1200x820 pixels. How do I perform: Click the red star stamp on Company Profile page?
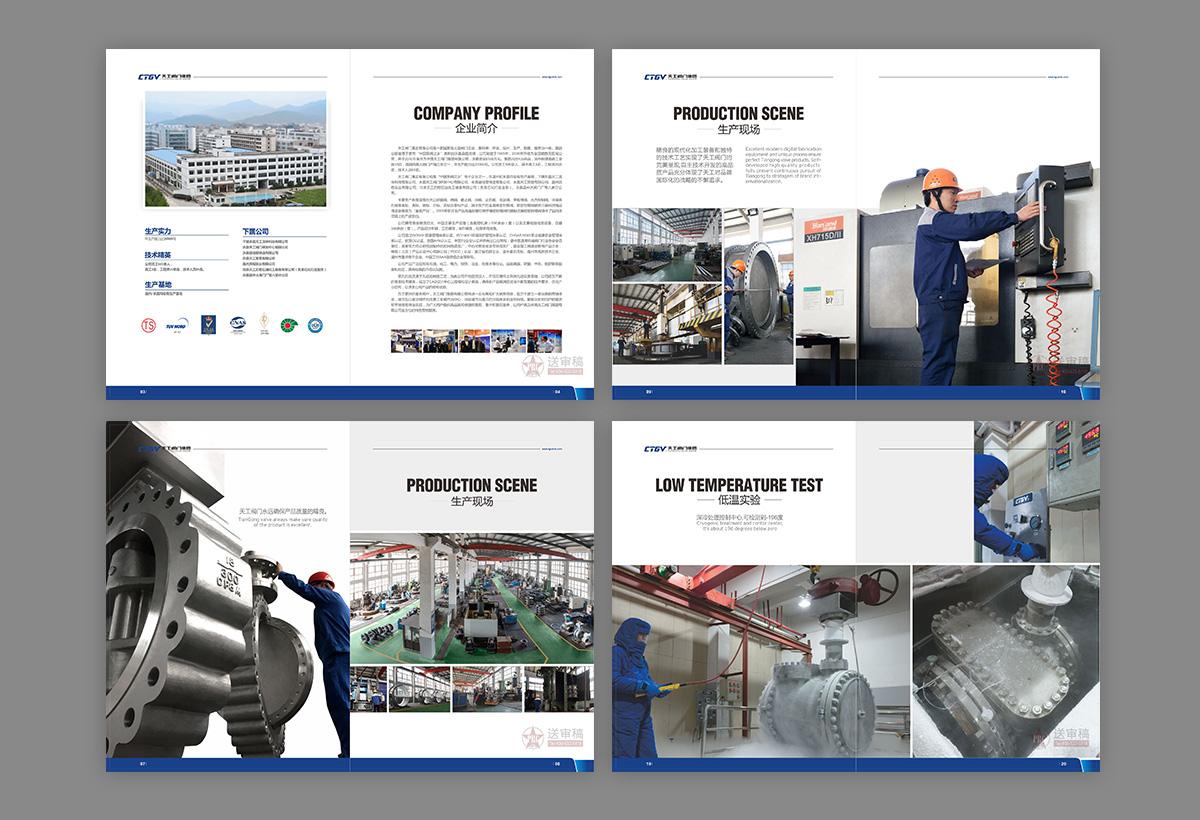[x=533, y=366]
